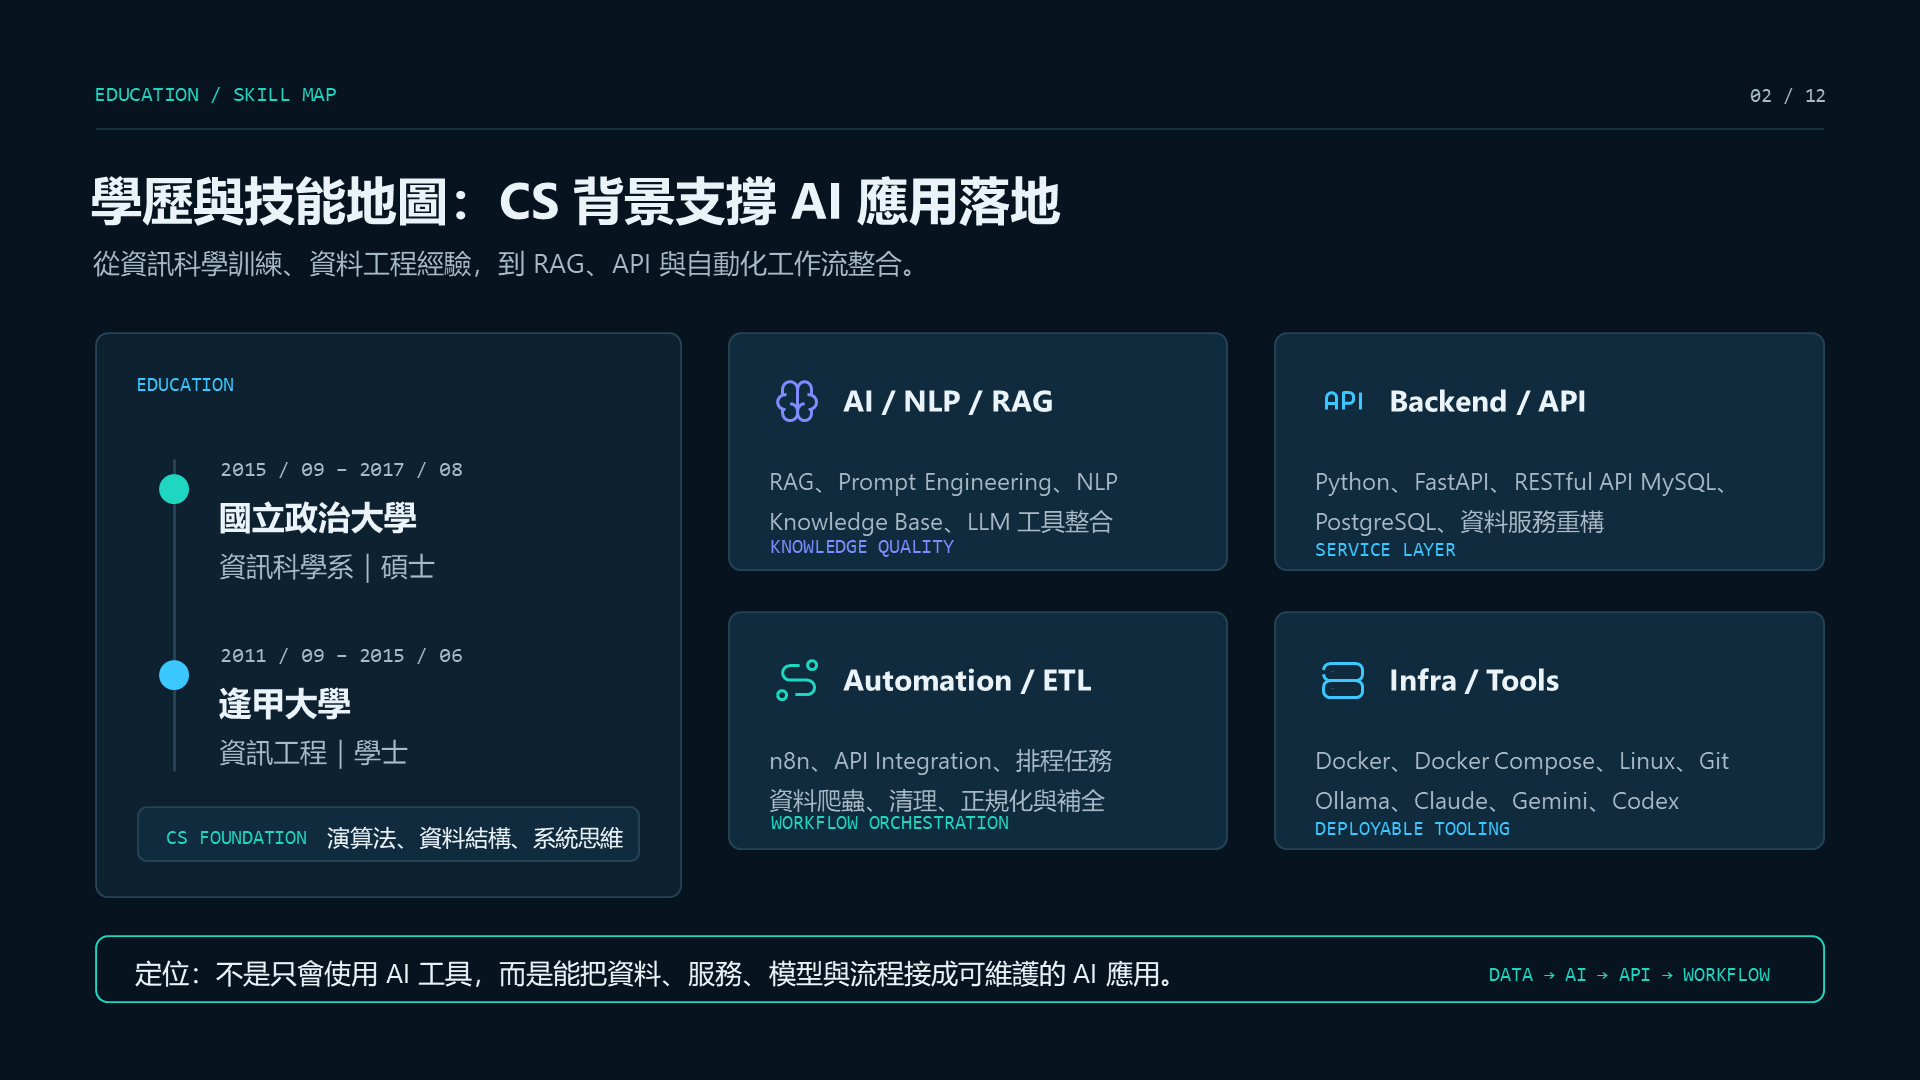The width and height of the screenshot is (1920, 1080).
Task: Click the Backend / API card title
Action: click(1487, 401)
